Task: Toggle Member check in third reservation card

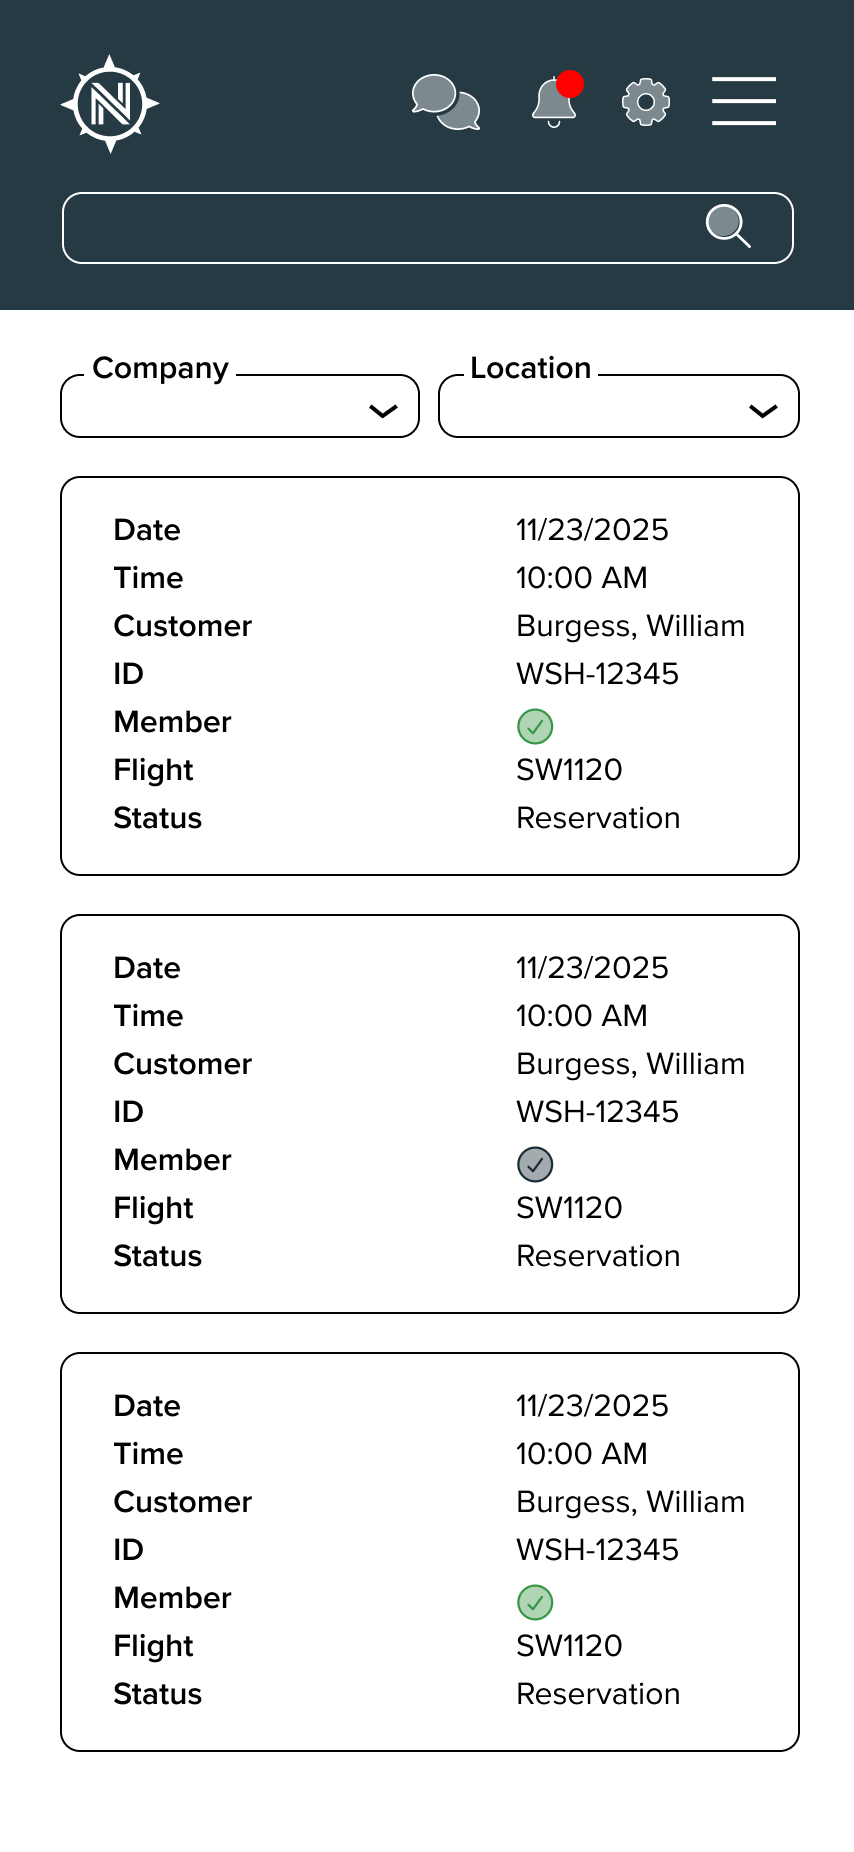Action: 535,1602
